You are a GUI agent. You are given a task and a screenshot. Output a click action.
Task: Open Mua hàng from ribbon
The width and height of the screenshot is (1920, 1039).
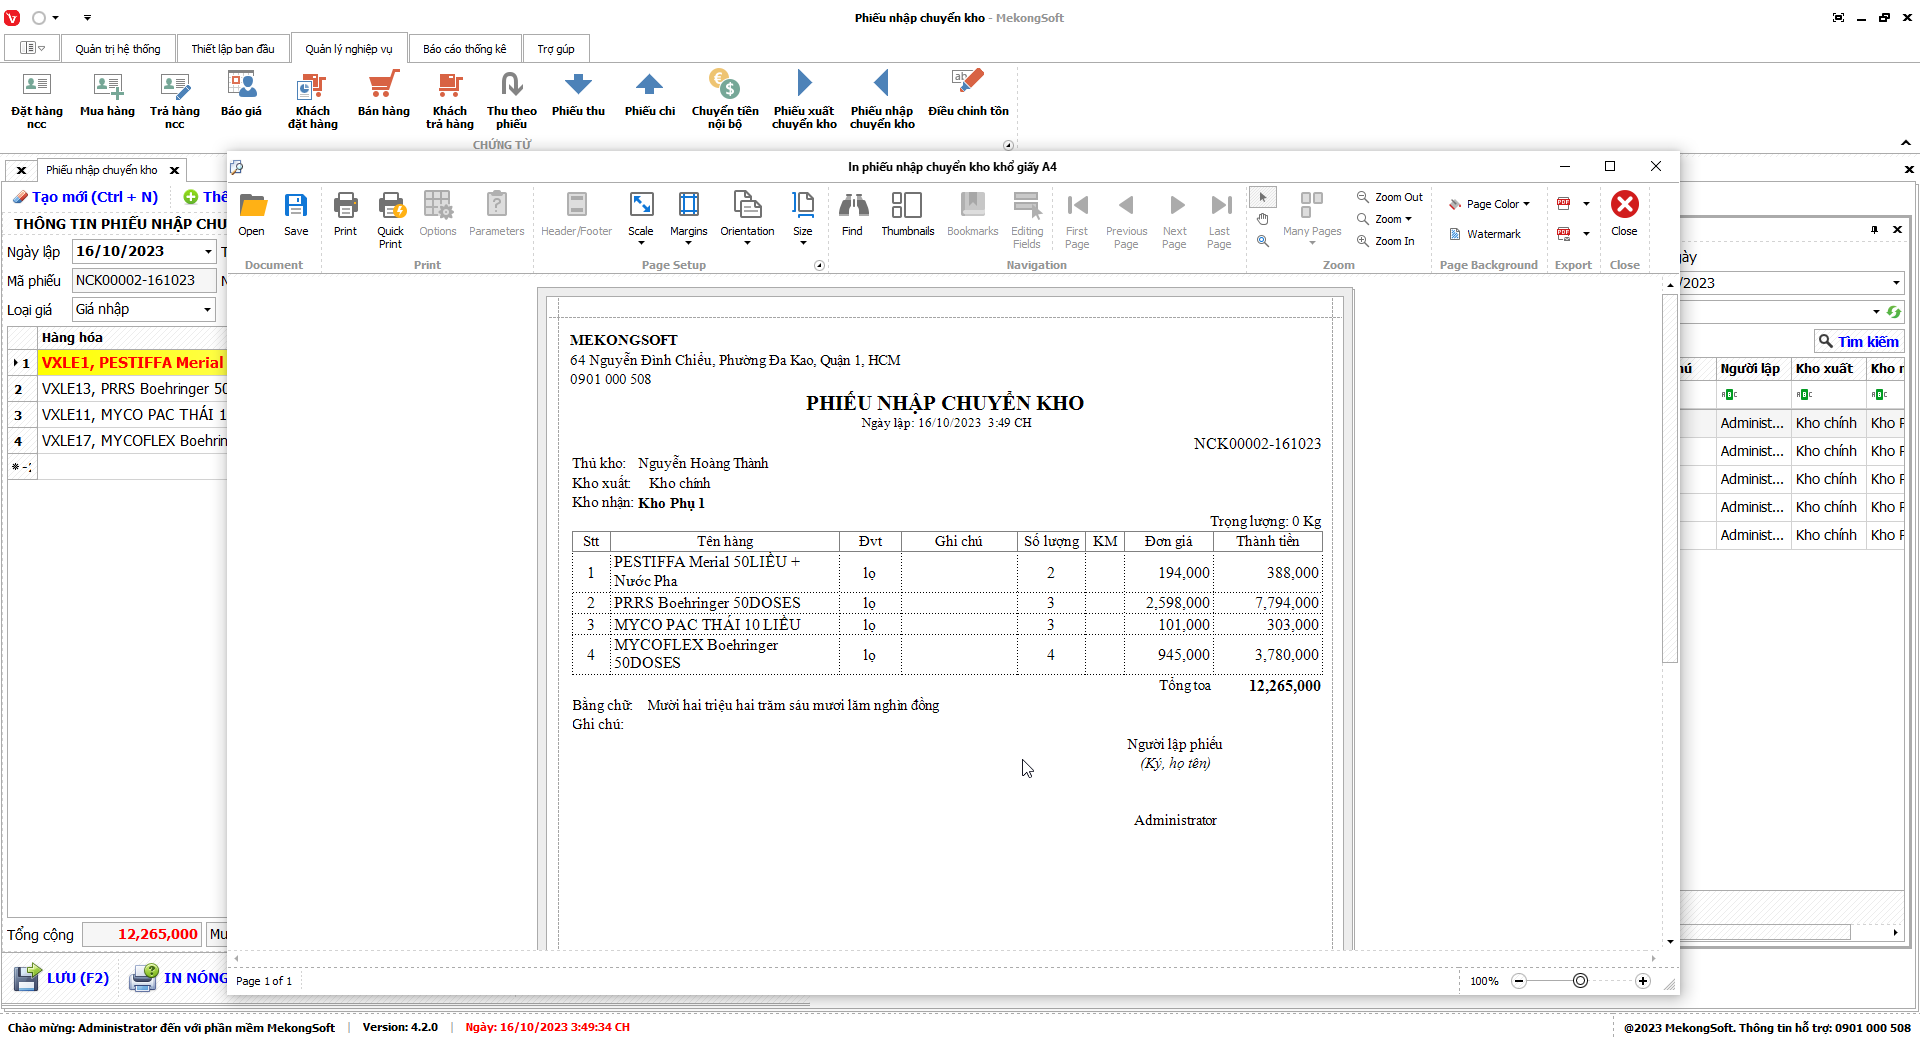[107, 95]
